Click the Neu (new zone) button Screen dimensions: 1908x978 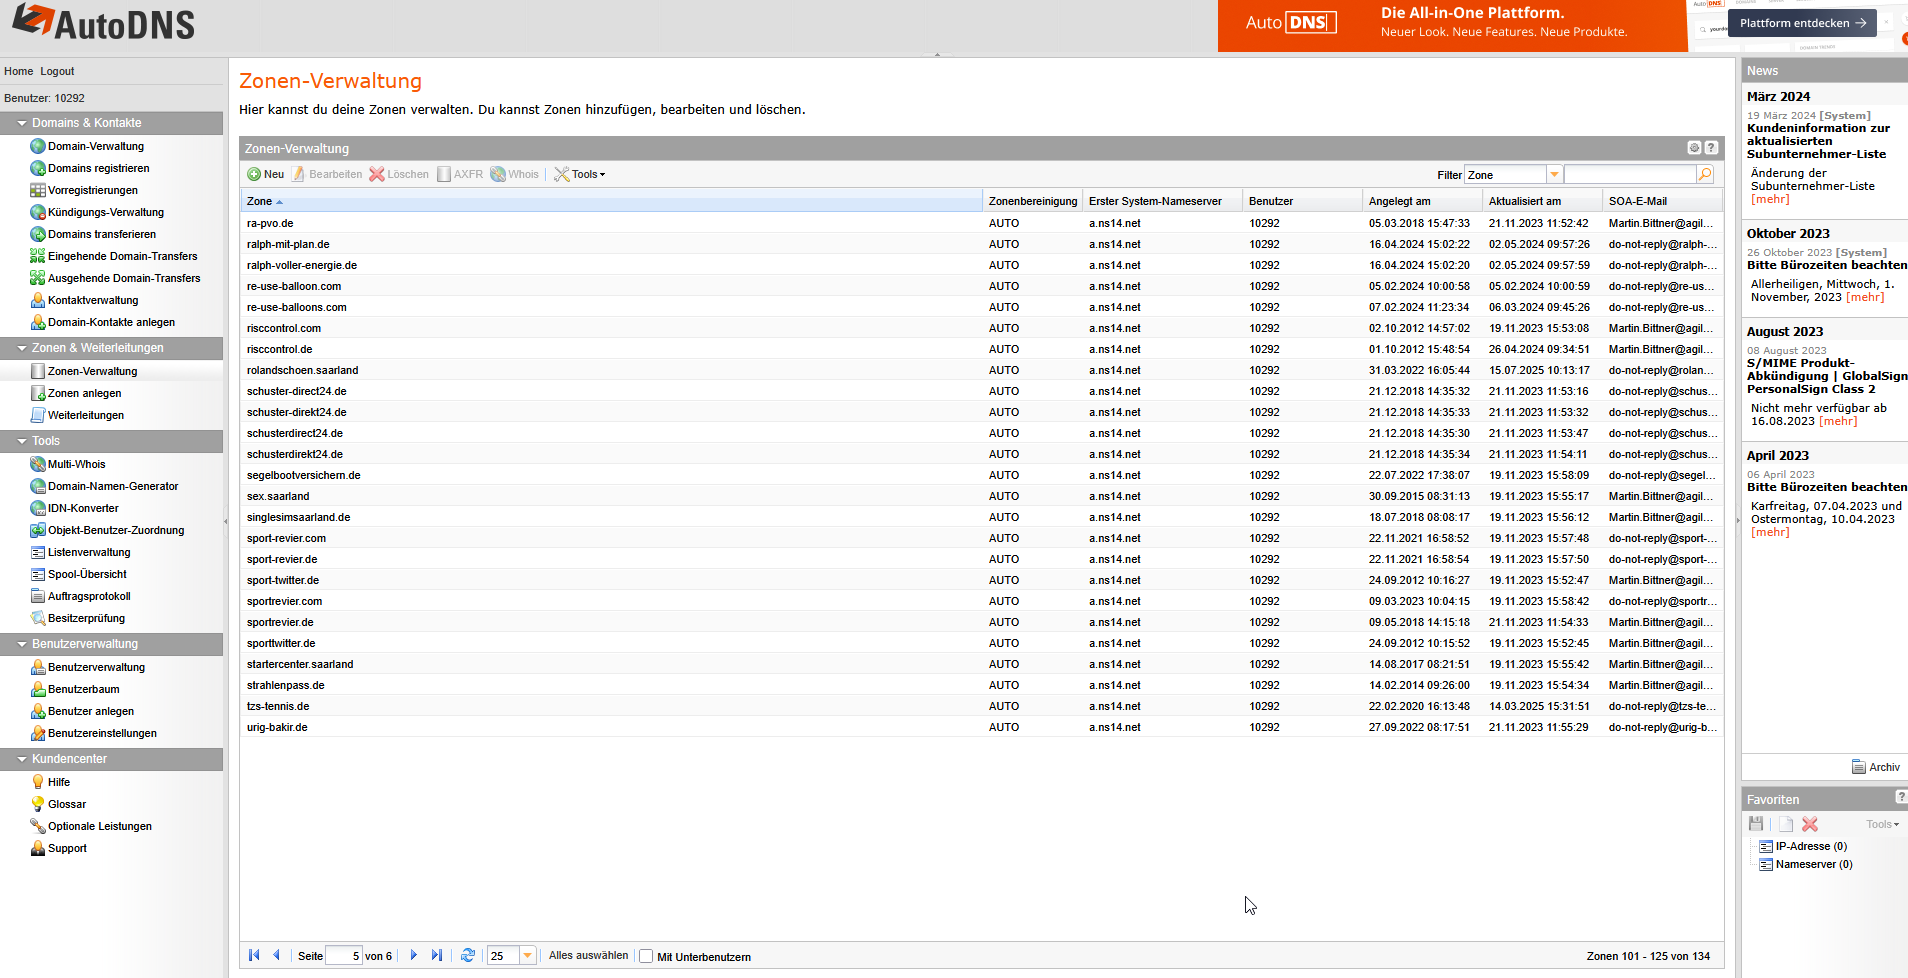coord(266,174)
